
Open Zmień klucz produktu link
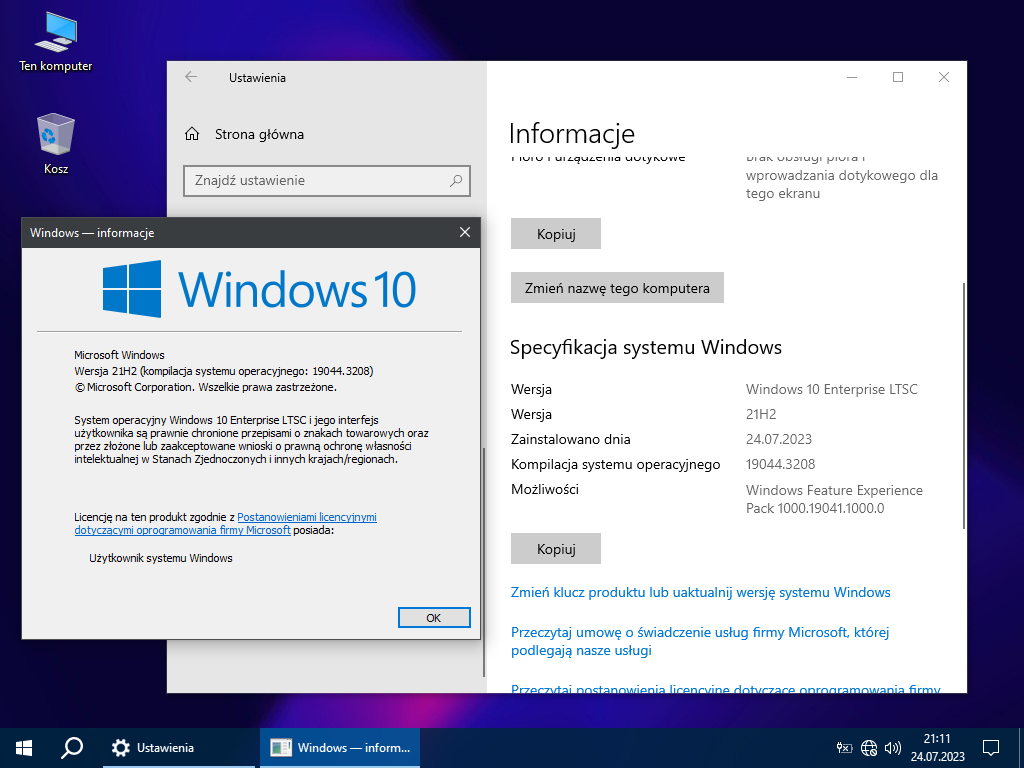pos(700,592)
